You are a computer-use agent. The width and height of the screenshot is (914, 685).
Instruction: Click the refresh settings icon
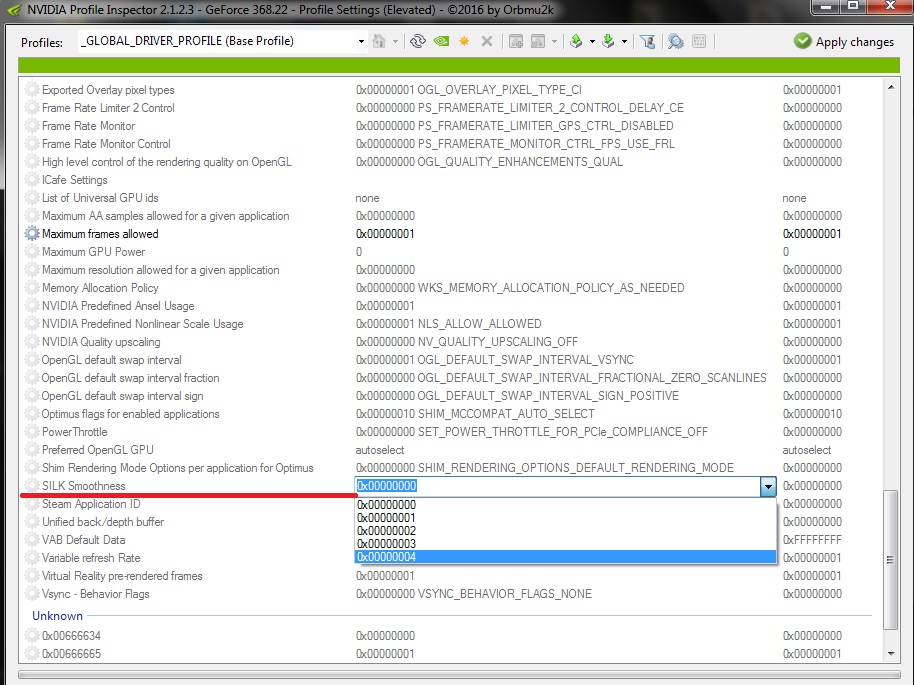click(x=418, y=41)
